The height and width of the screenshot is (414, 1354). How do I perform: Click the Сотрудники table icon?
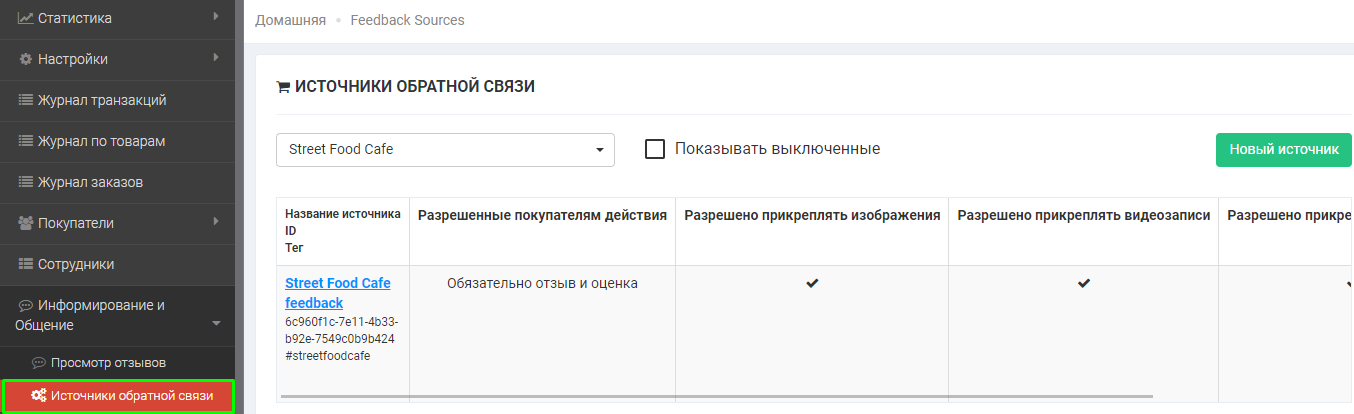coord(26,264)
